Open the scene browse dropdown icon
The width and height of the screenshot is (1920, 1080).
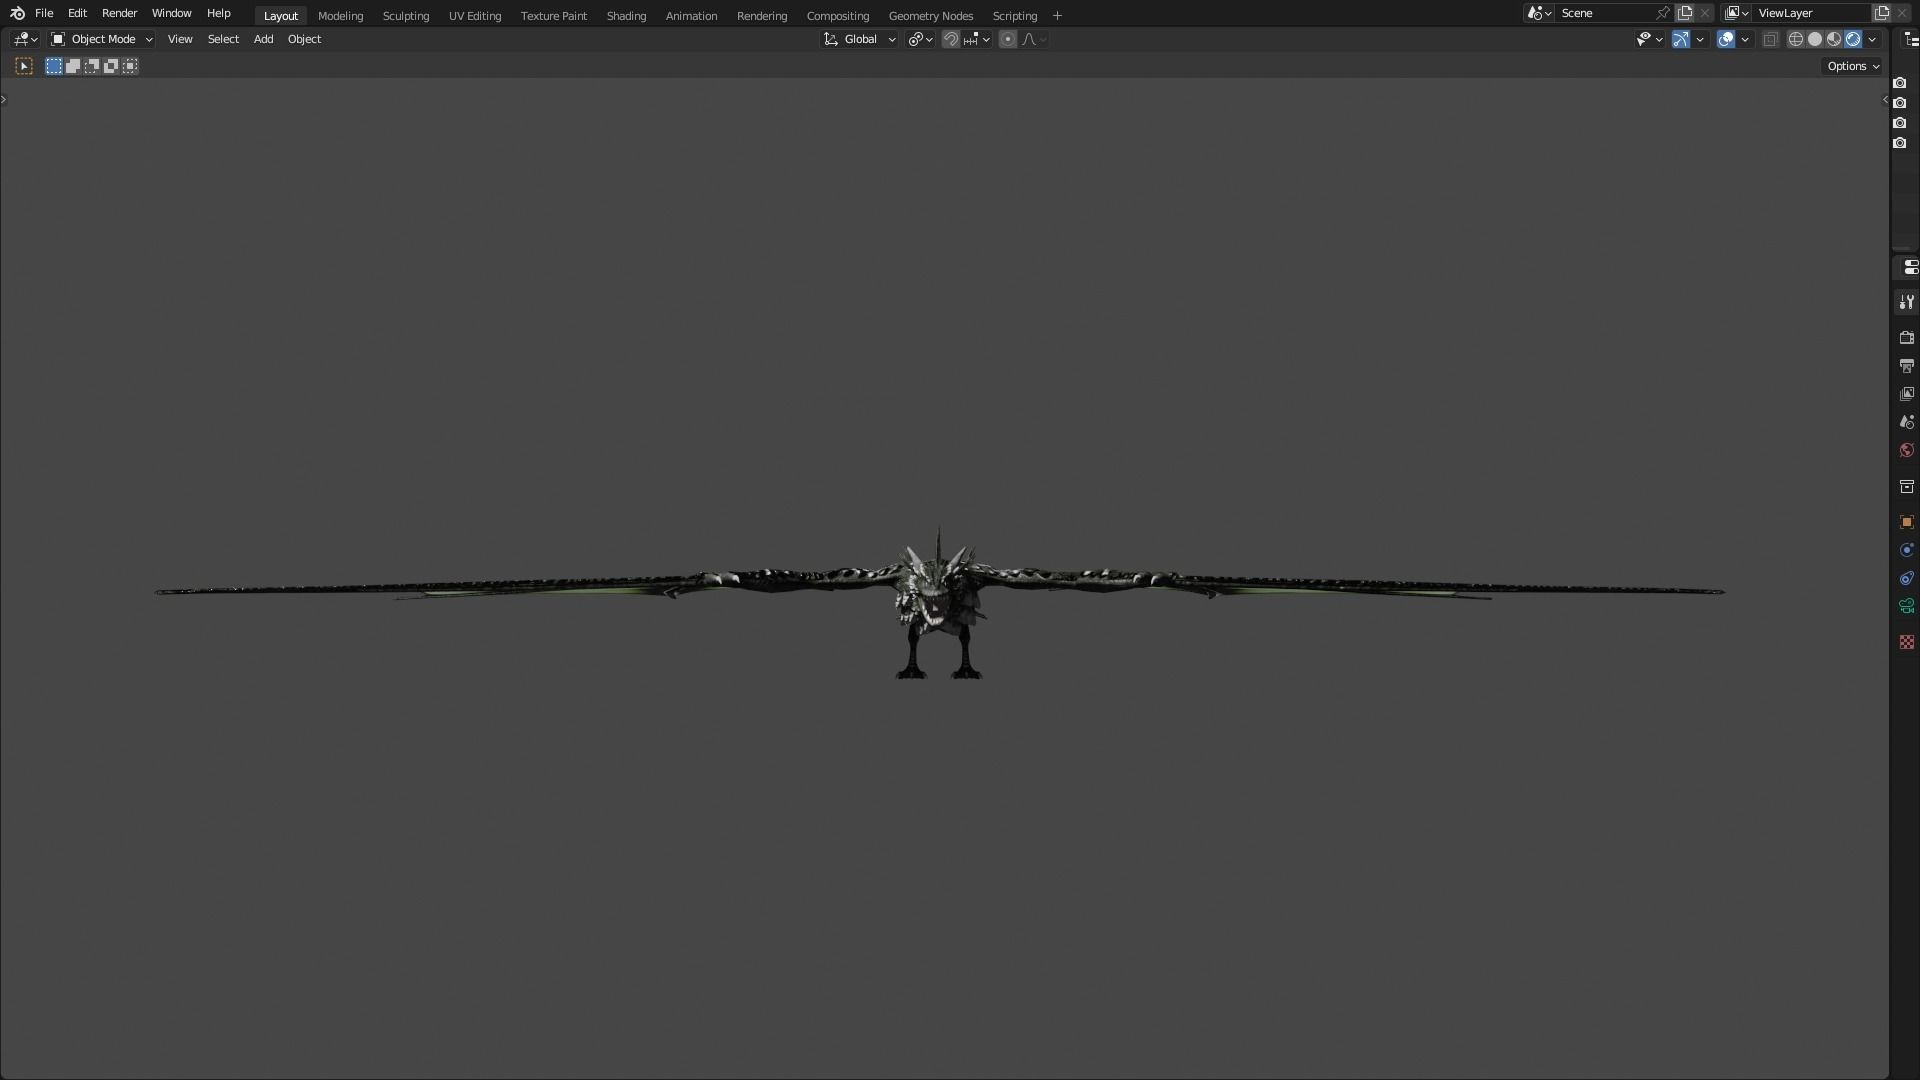tap(1539, 13)
